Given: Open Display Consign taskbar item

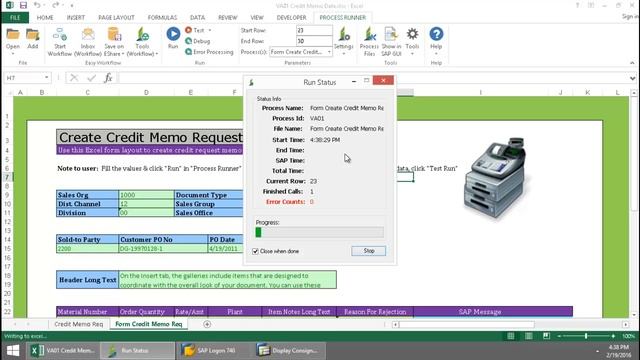Looking at the screenshot, I should tap(289, 351).
